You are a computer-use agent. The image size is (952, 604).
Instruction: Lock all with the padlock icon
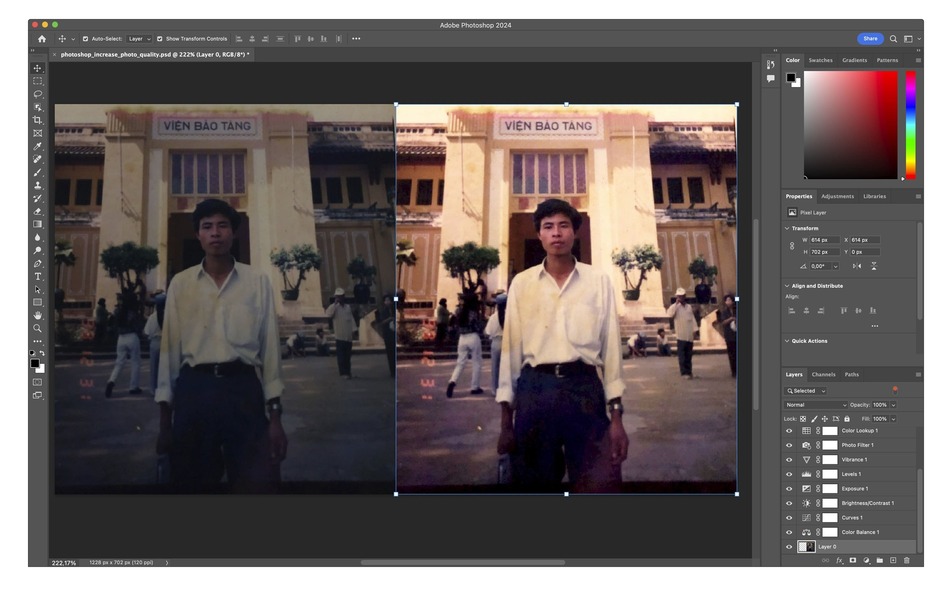(847, 419)
